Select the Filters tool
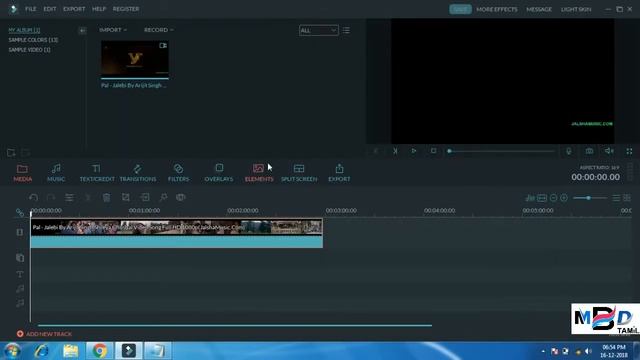The image size is (640, 360). [x=178, y=173]
